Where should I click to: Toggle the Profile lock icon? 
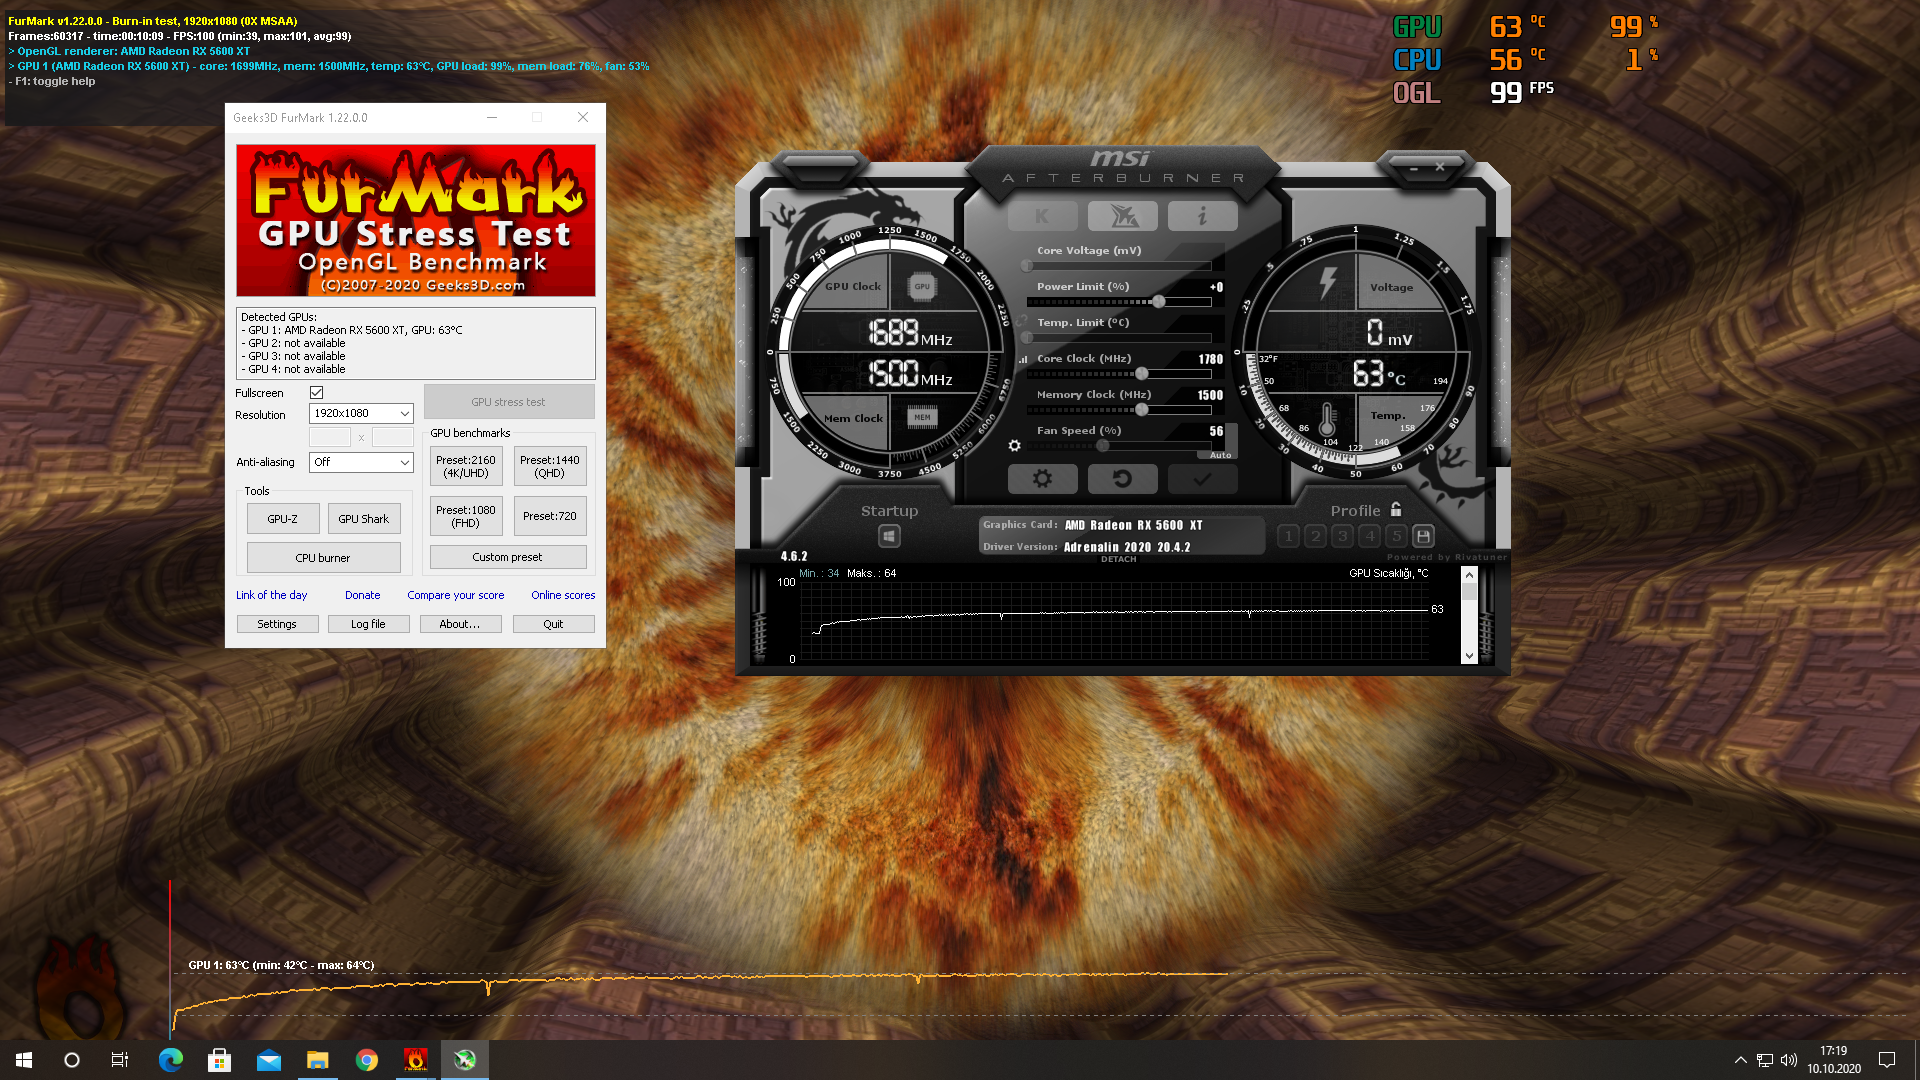click(x=1396, y=510)
